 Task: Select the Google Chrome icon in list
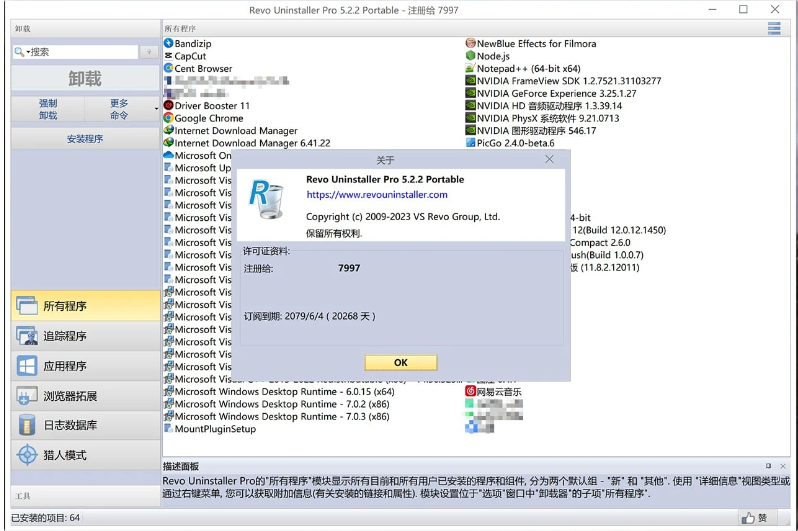coord(168,118)
